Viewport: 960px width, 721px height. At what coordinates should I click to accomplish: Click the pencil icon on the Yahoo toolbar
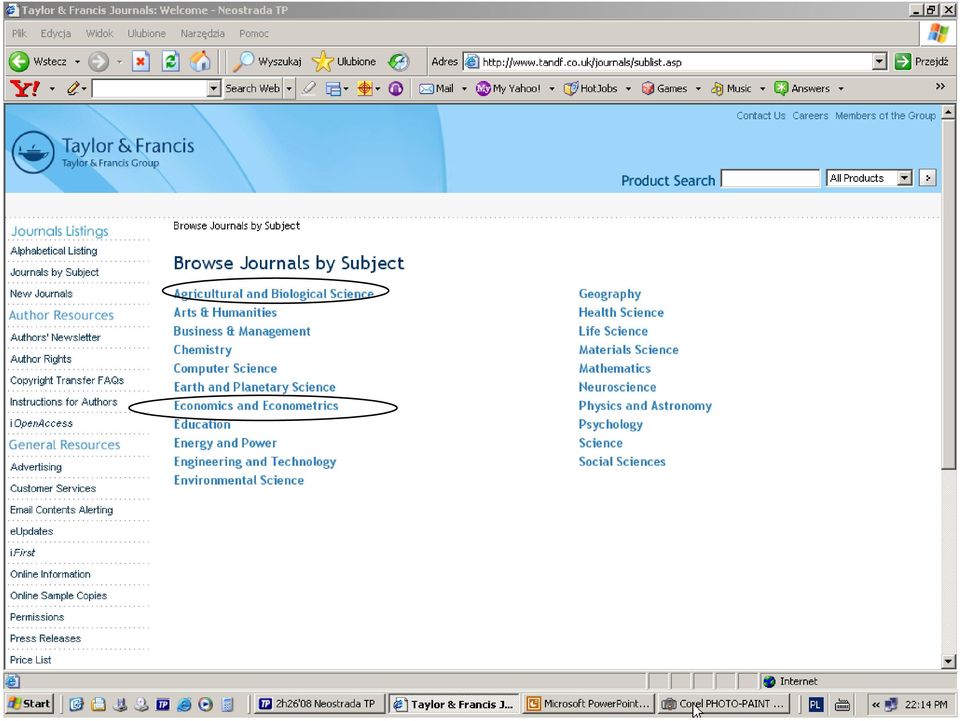pyautogui.click(x=73, y=89)
